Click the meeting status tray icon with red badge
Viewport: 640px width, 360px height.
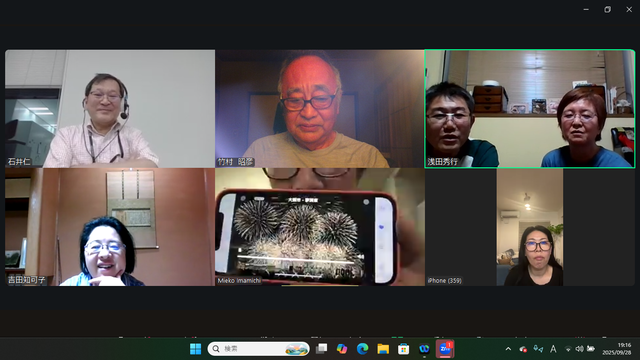pyautogui.click(x=523, y=349)
